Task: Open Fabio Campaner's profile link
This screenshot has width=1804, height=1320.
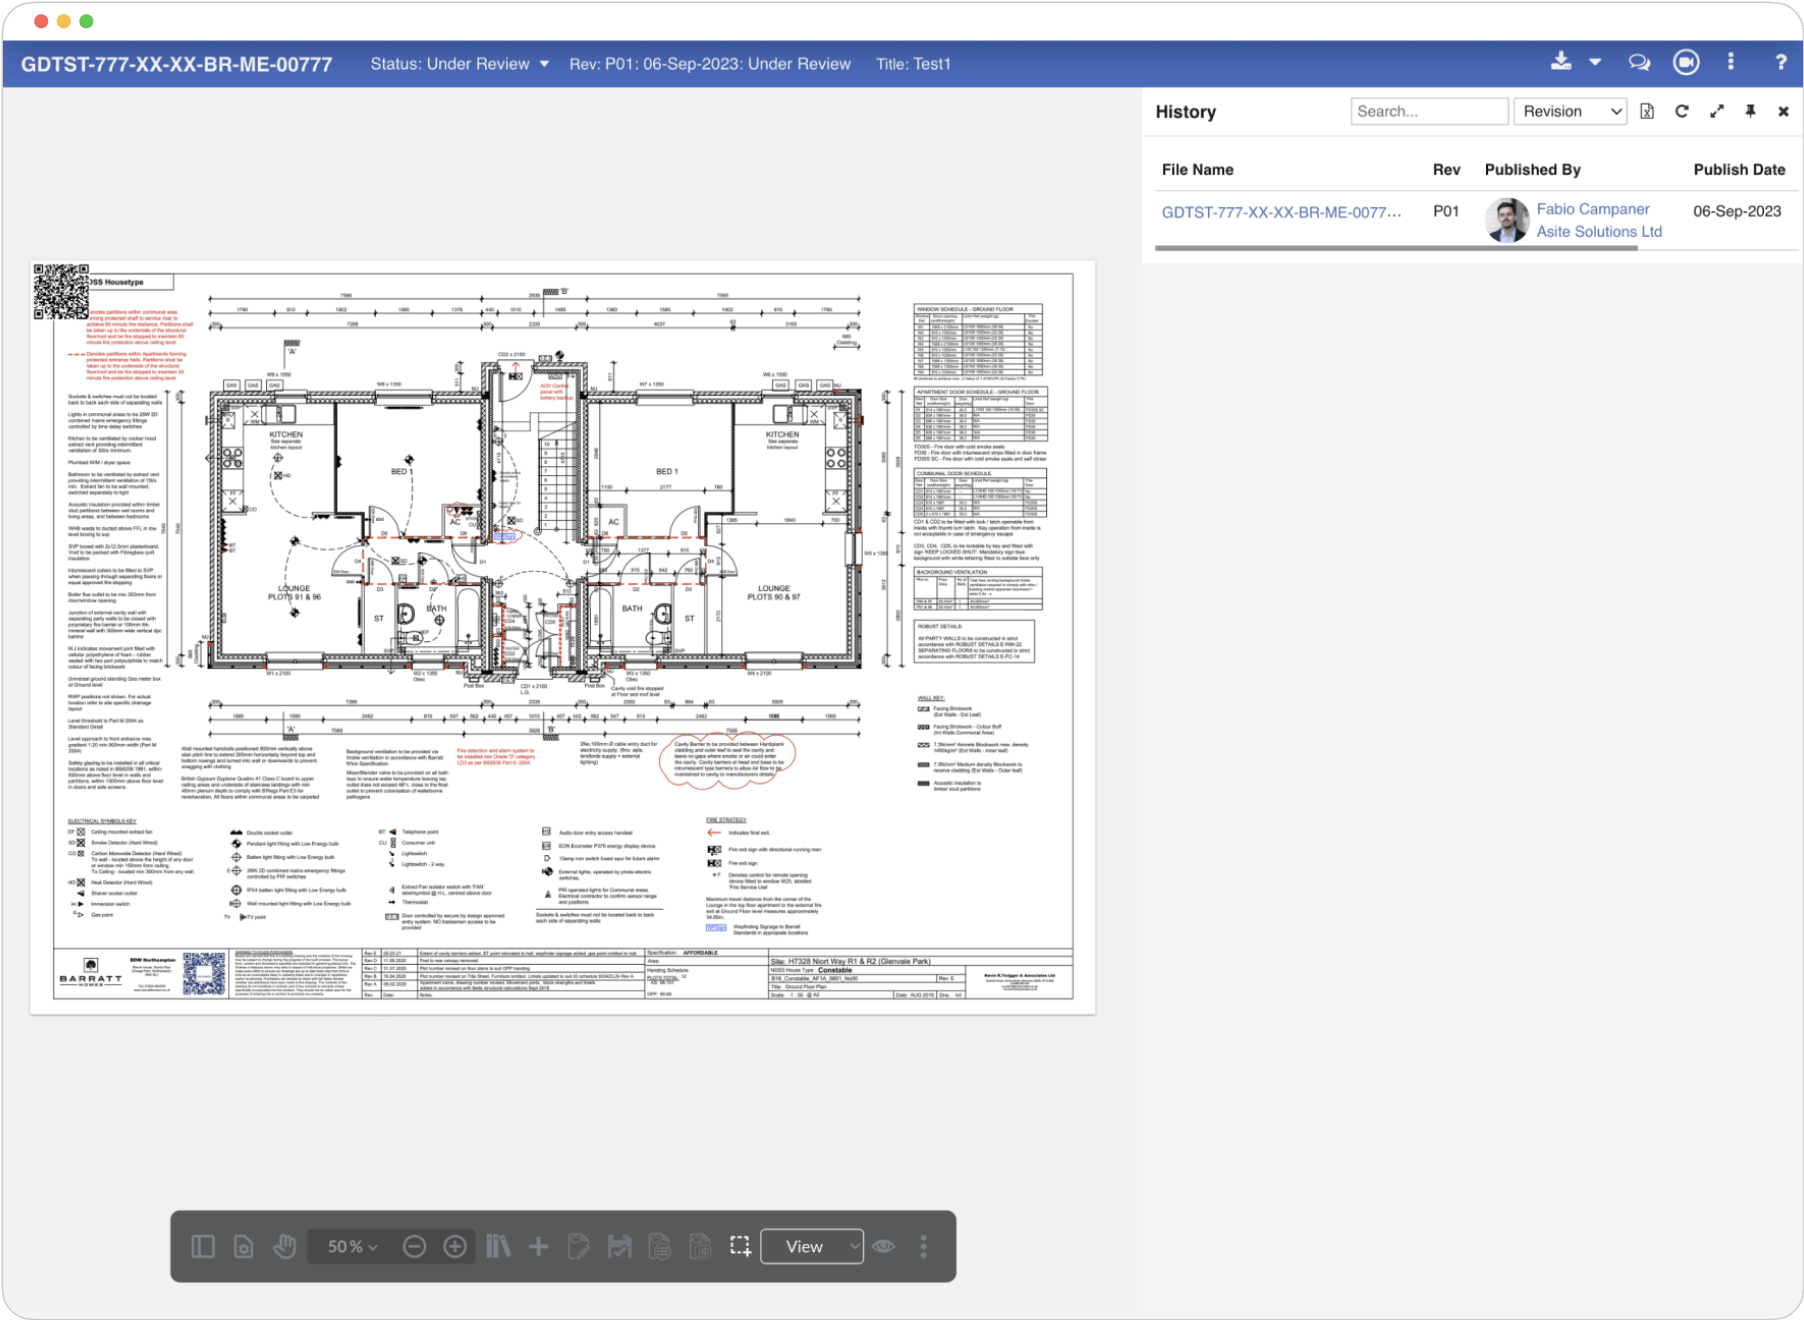Action: (x=1594, y=209)
